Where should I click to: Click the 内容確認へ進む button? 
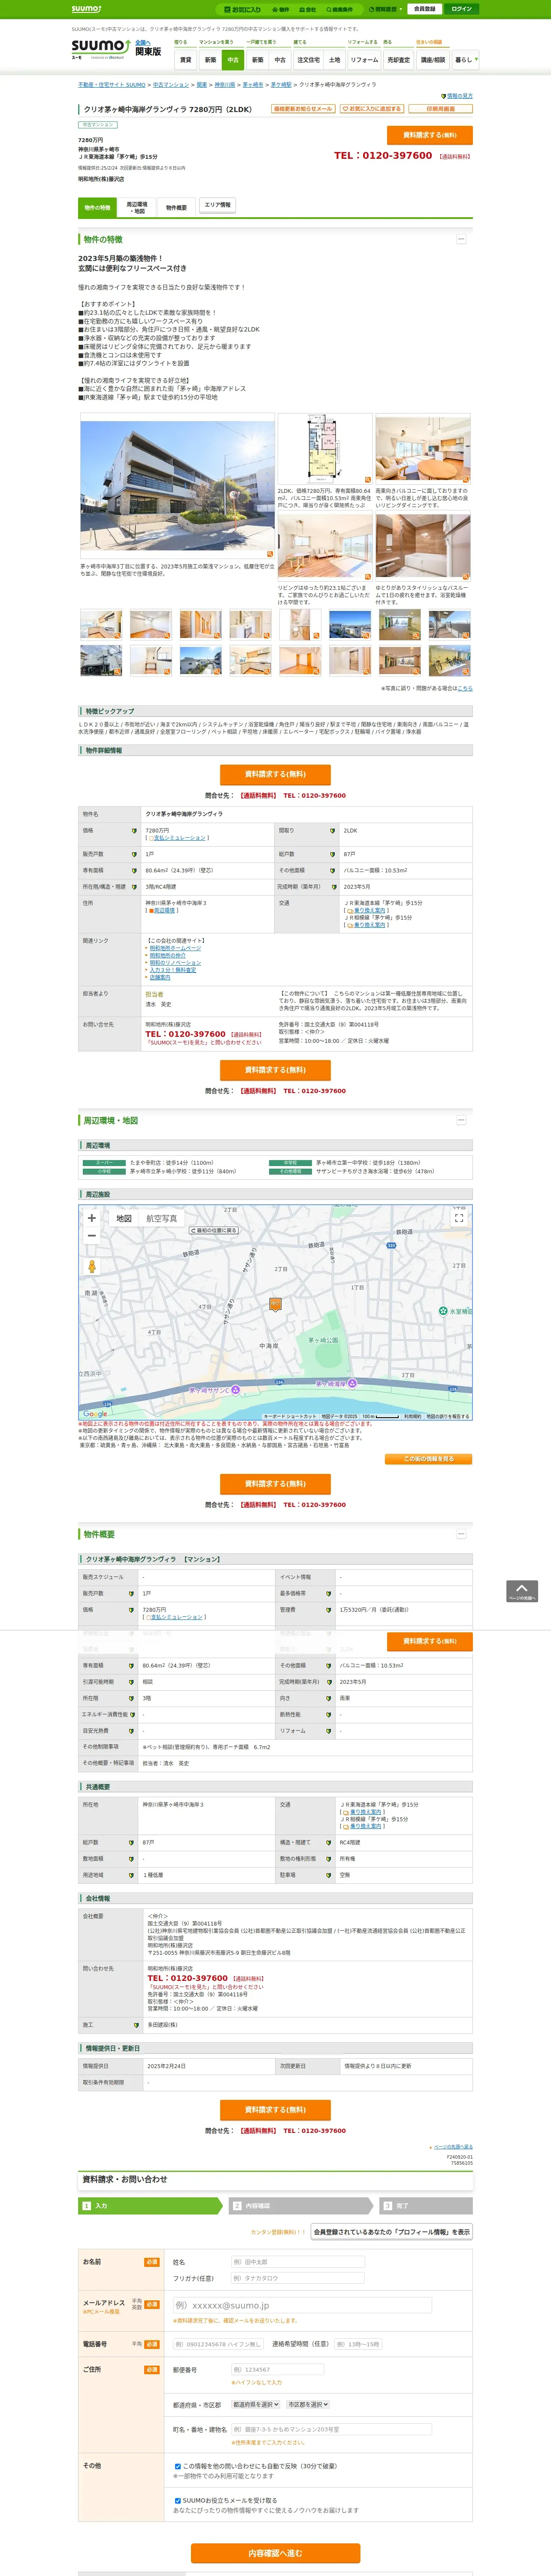[275, 2553]
